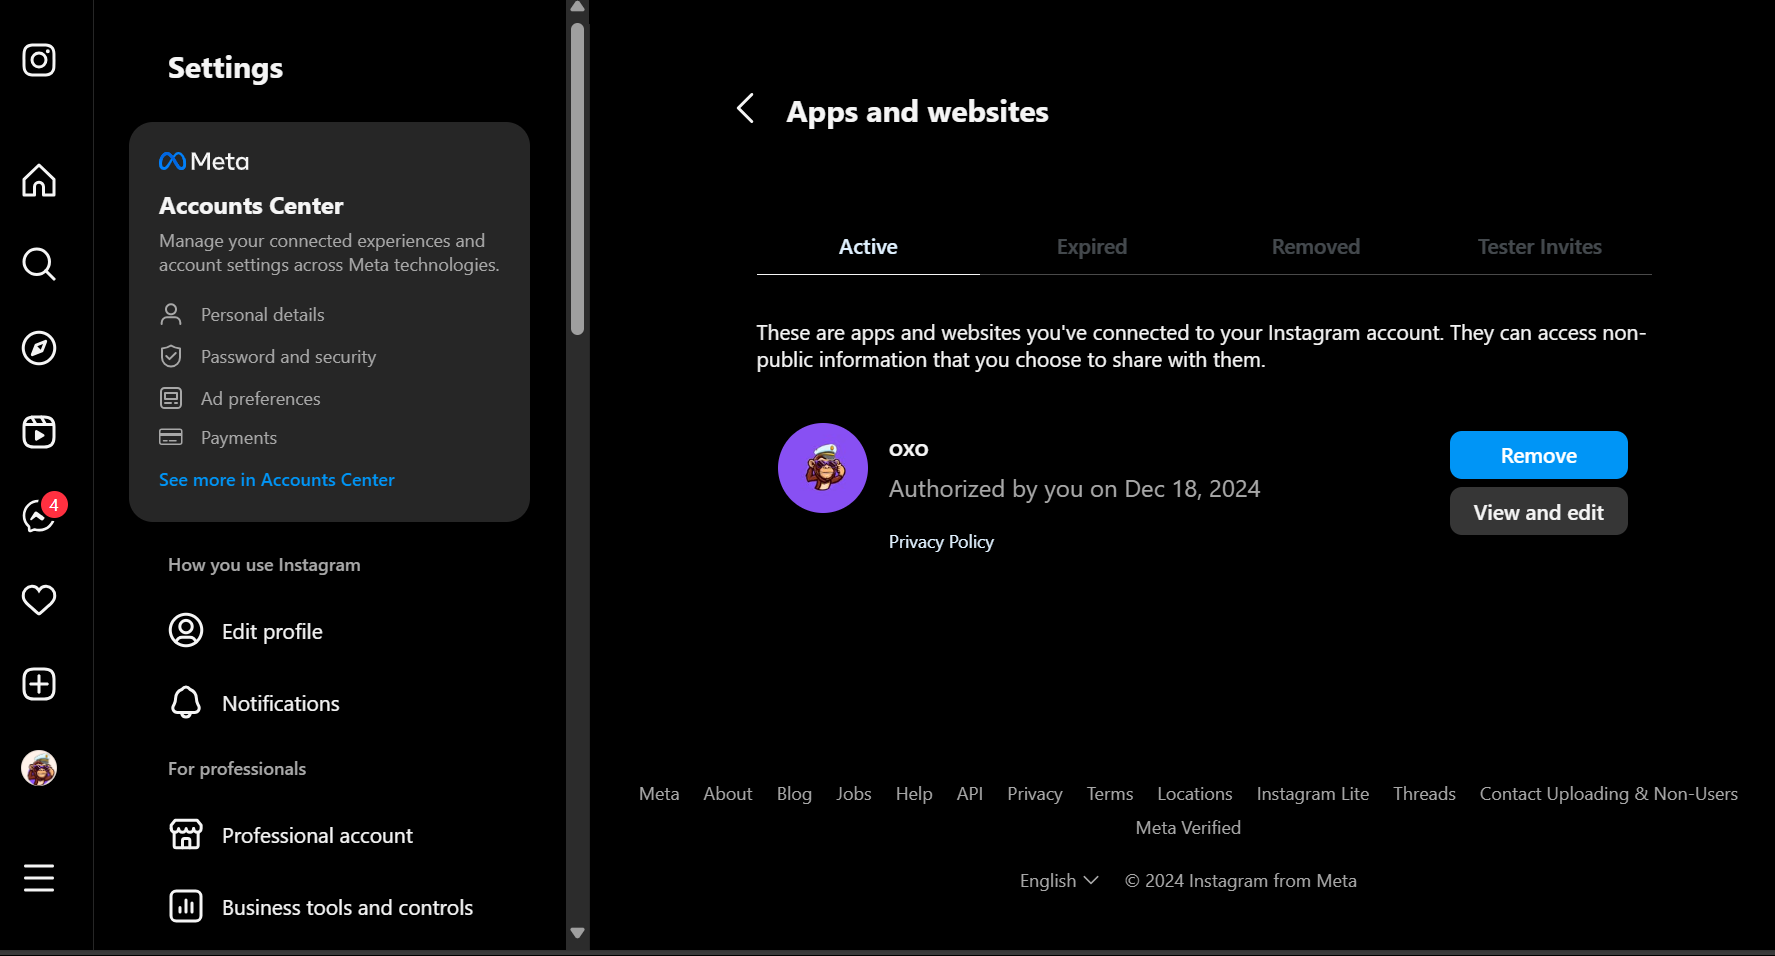
Task: Open the hamburger More menu icon
Action: pyautogui.click(x=39, y=878)
